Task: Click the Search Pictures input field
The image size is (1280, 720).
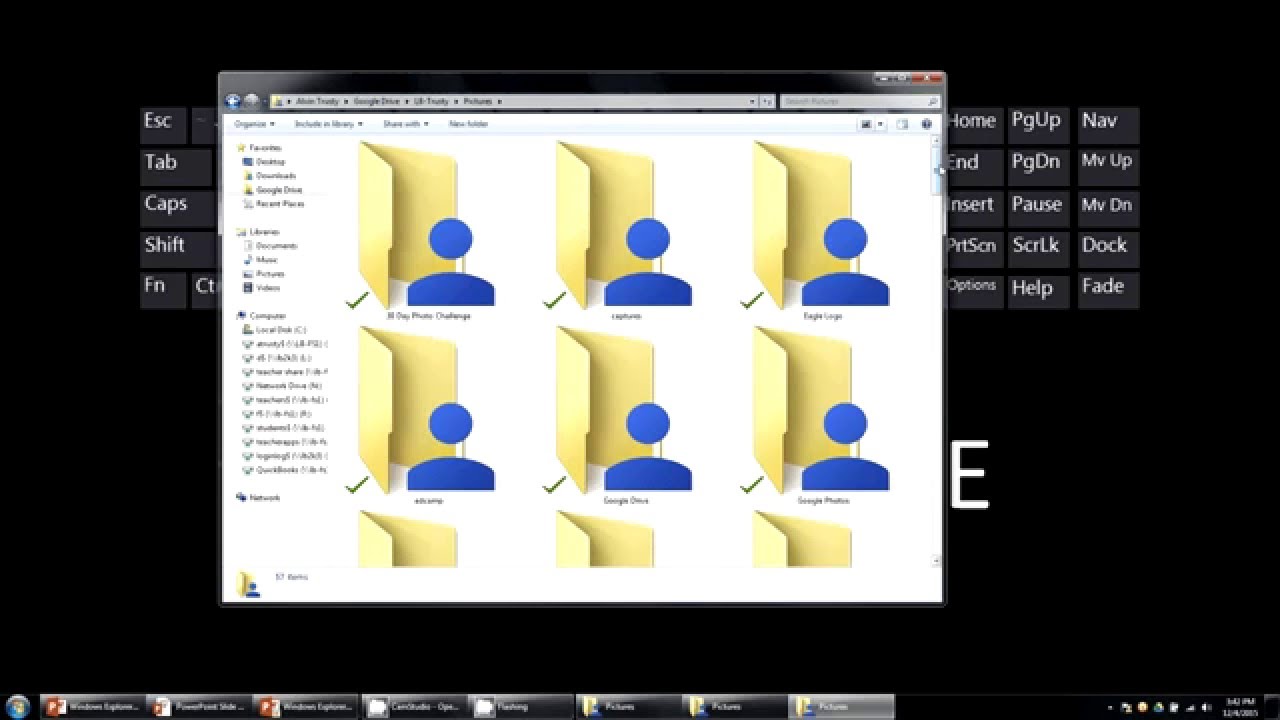Action: tap(859, 101)
